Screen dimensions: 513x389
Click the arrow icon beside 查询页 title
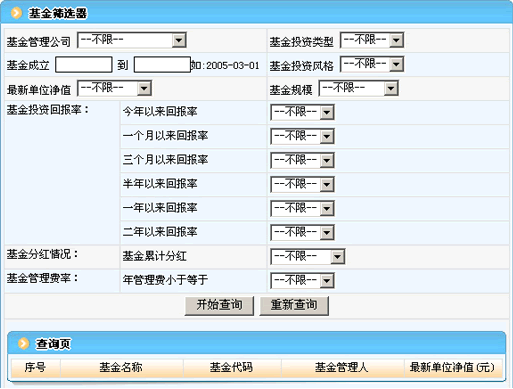pyautogui.click(x=24, y=343)
